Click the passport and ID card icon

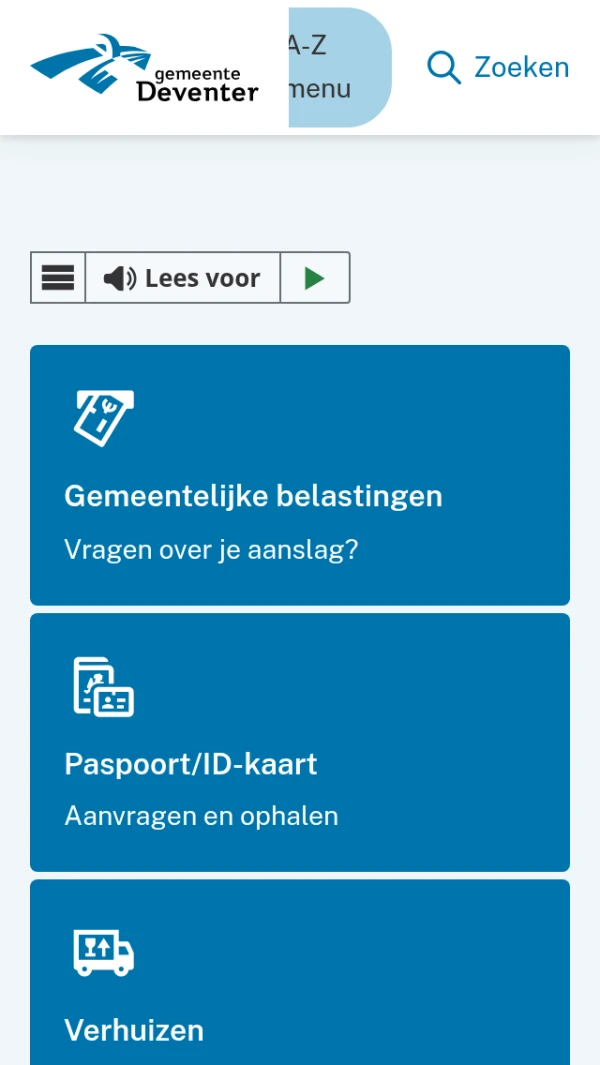pos(103,686)
